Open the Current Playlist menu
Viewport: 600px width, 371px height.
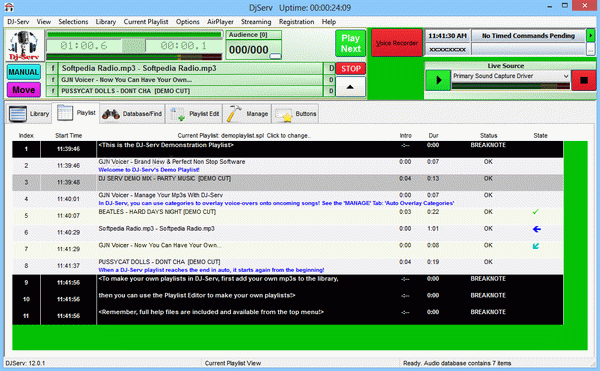point(146,22)
